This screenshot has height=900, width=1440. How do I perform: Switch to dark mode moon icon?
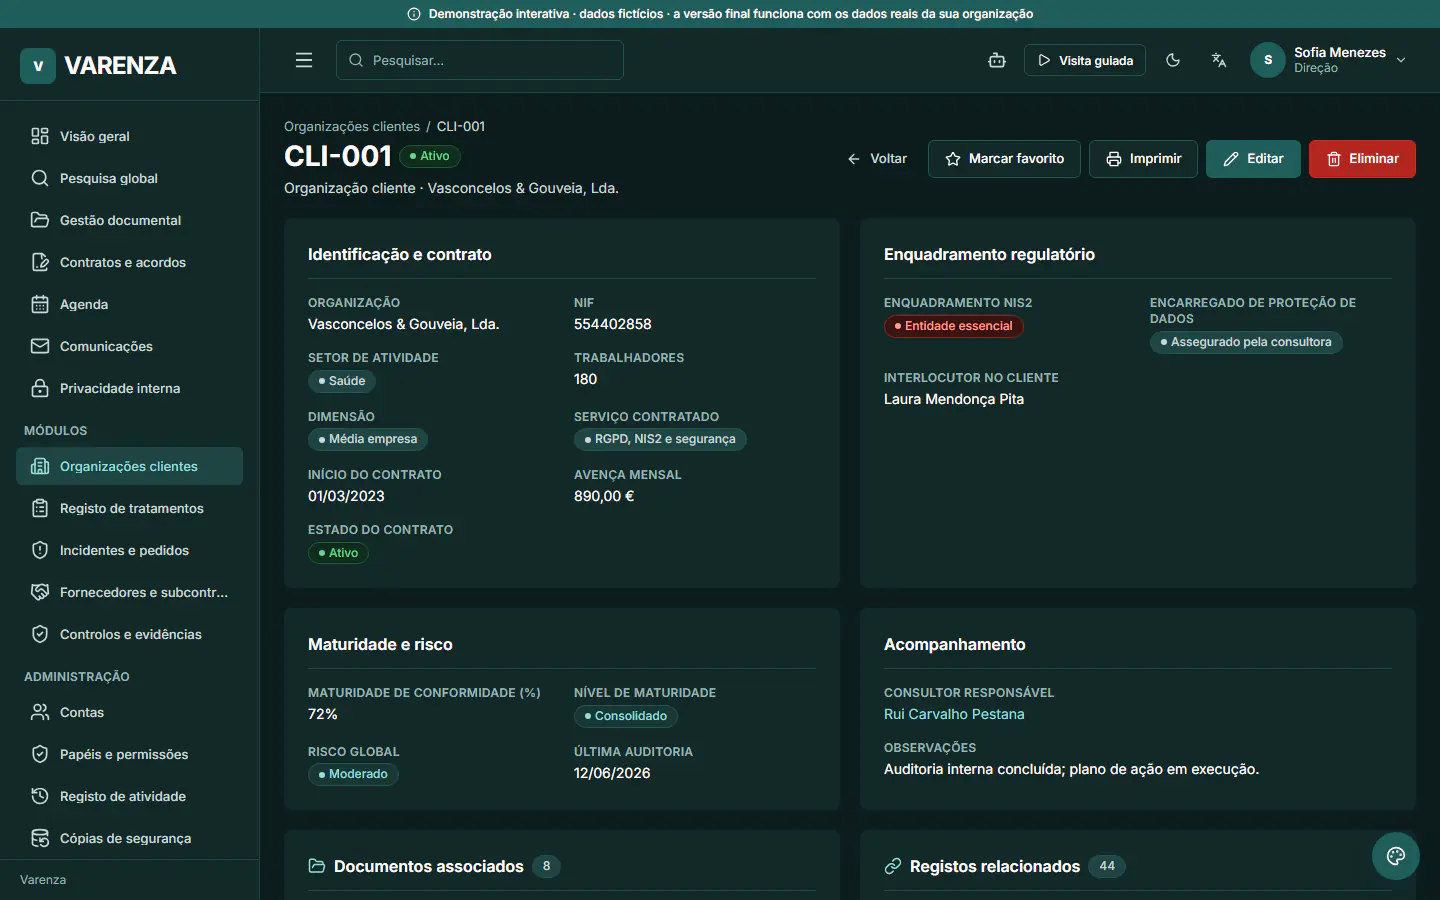pos(1173,60)
